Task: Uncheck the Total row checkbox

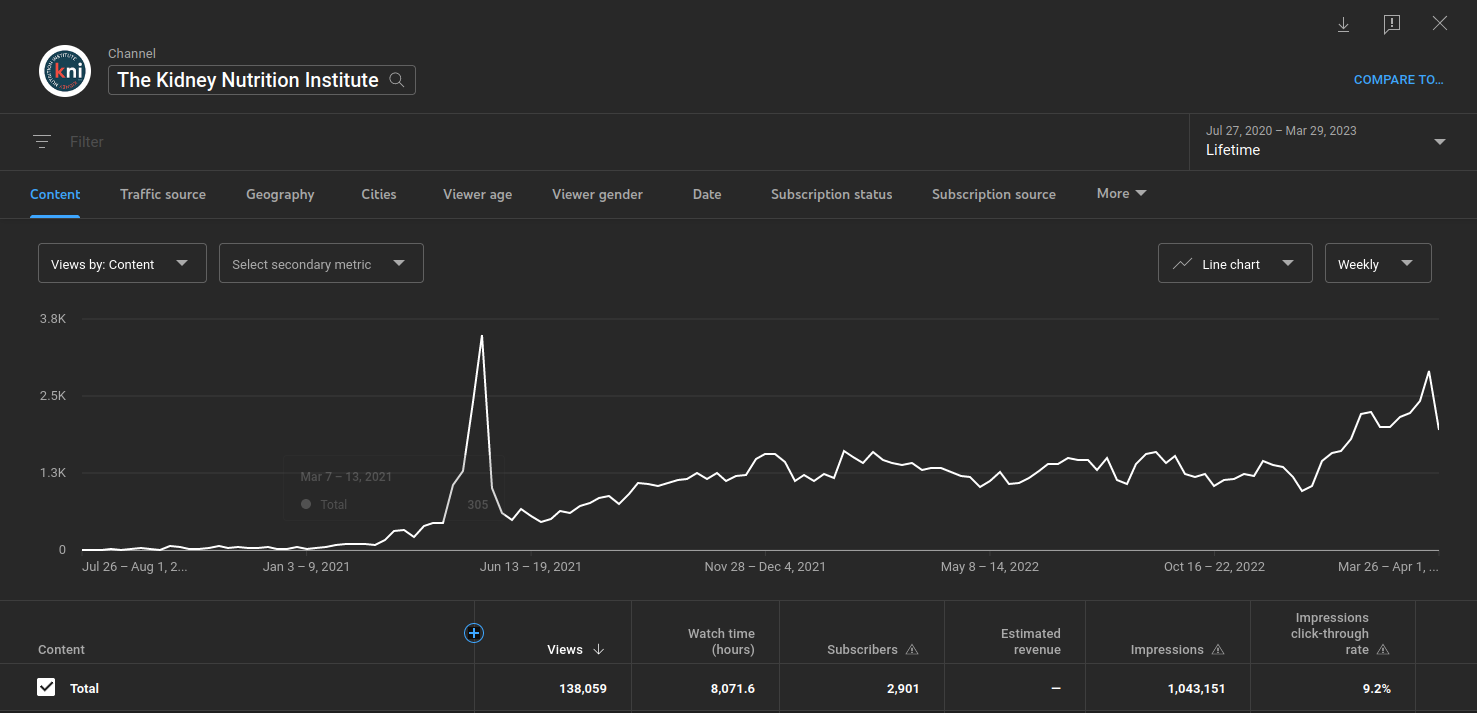Action: [46, 687]
